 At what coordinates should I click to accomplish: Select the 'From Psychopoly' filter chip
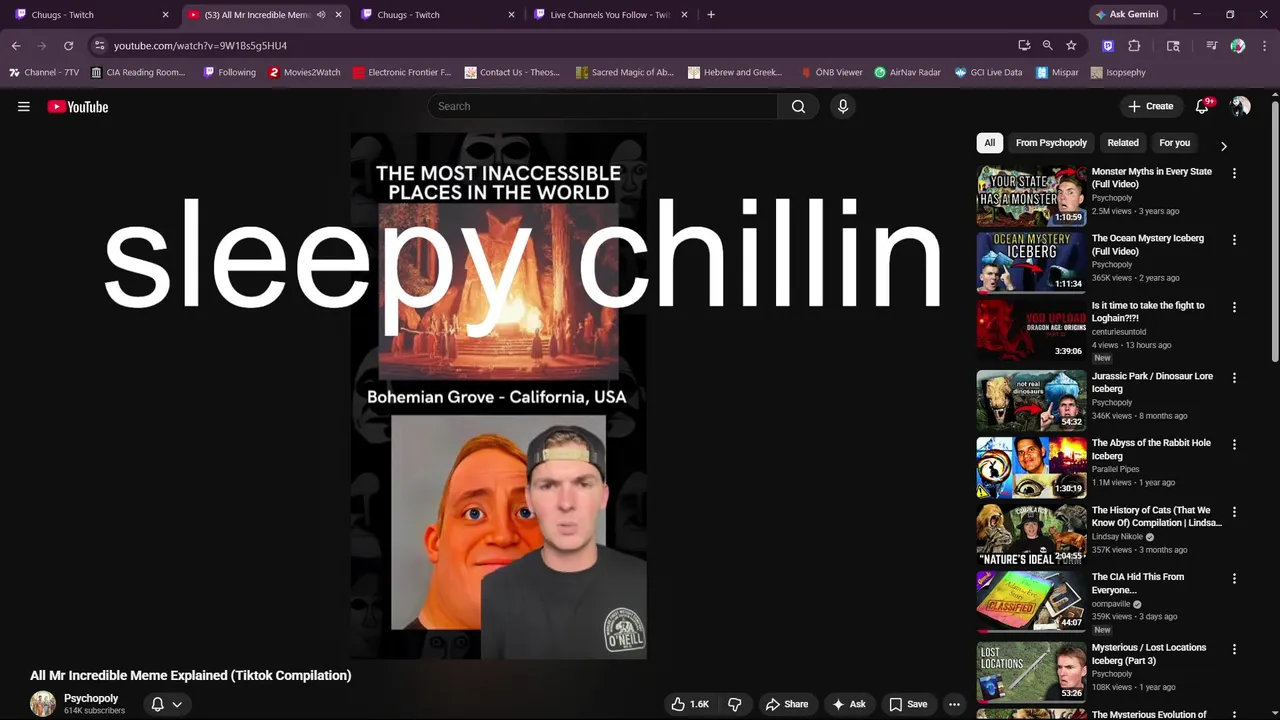pyautogui.click(x=1051, y=143)
